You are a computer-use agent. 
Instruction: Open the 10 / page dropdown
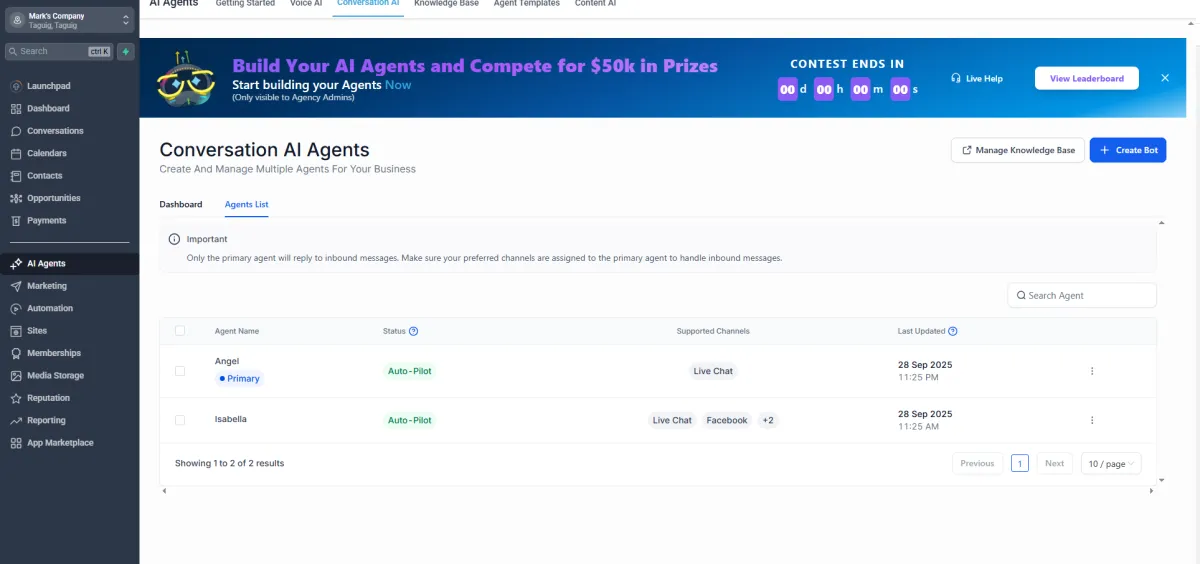[x=1111, y=464]
